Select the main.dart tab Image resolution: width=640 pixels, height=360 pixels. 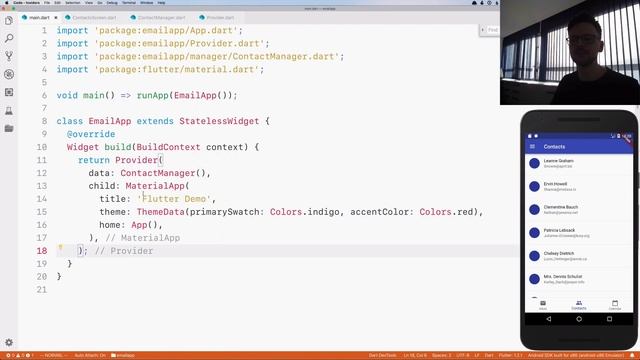pos(39,18)
